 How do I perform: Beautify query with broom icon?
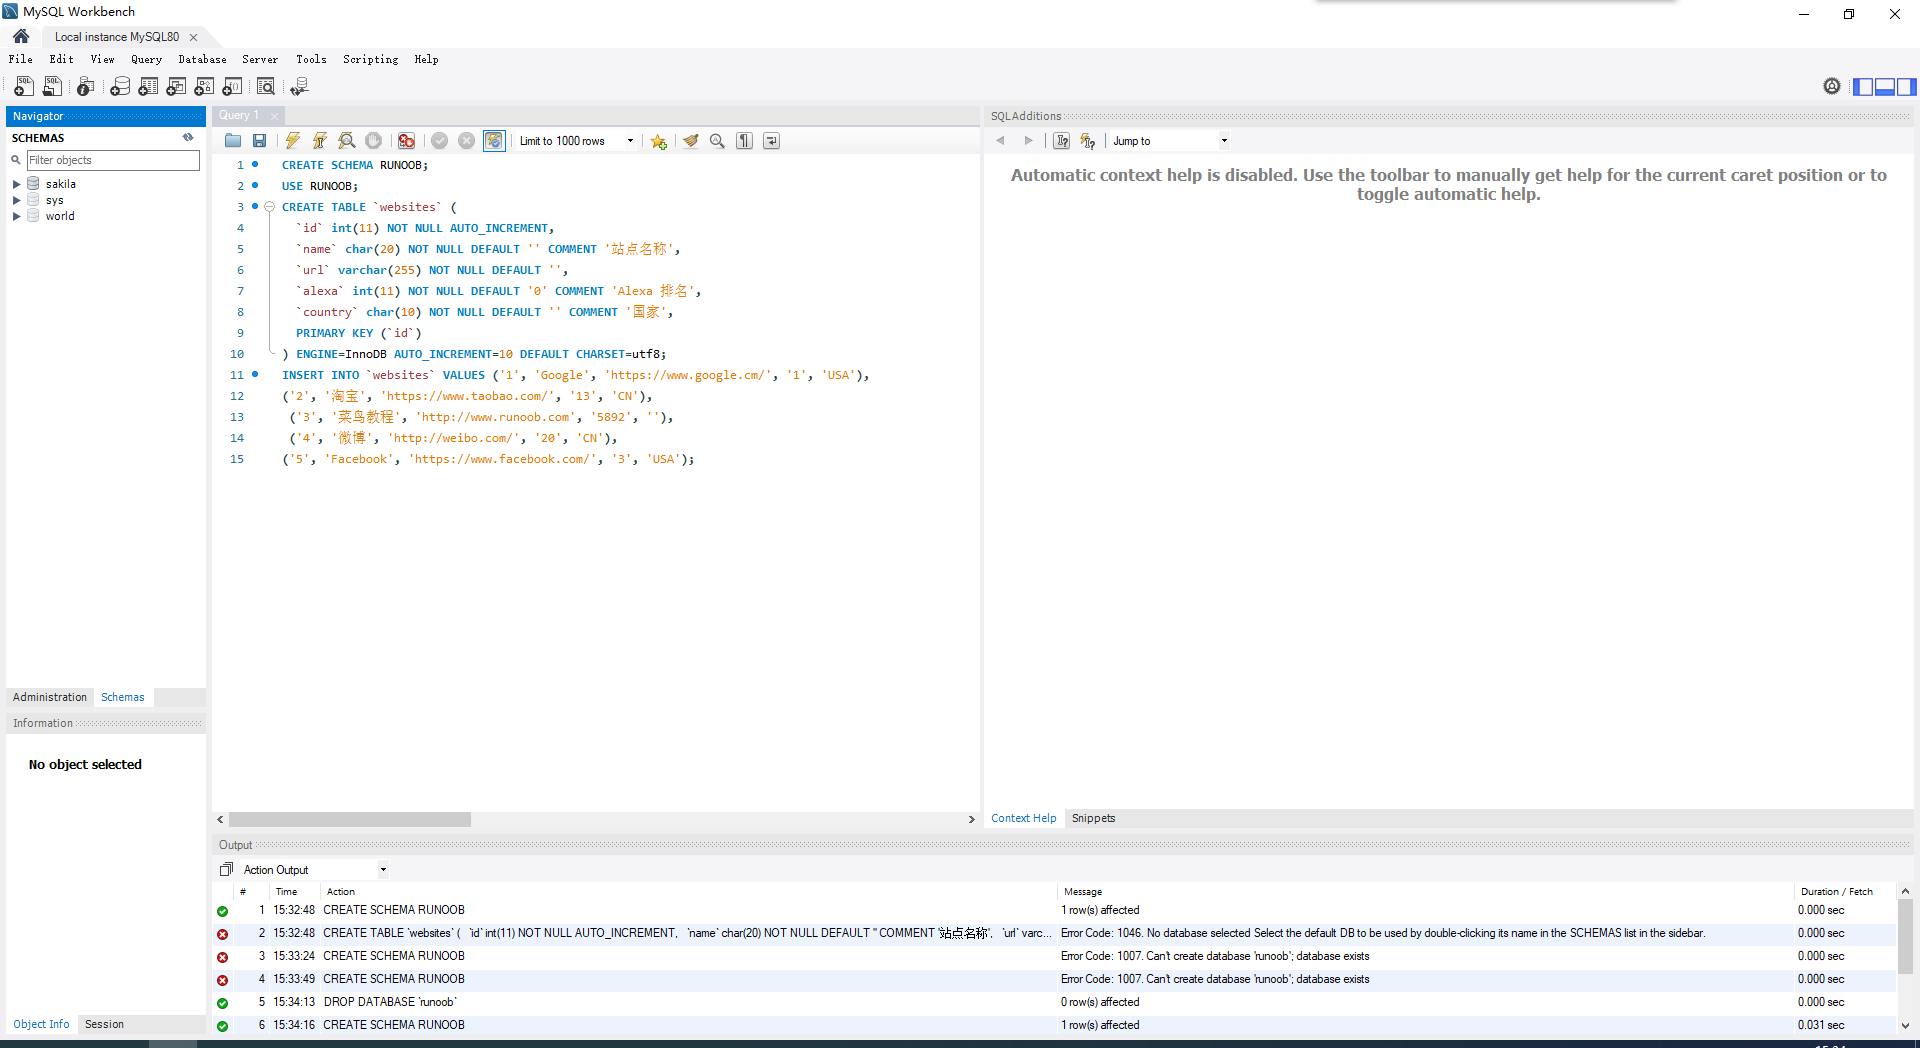[691, 141]
